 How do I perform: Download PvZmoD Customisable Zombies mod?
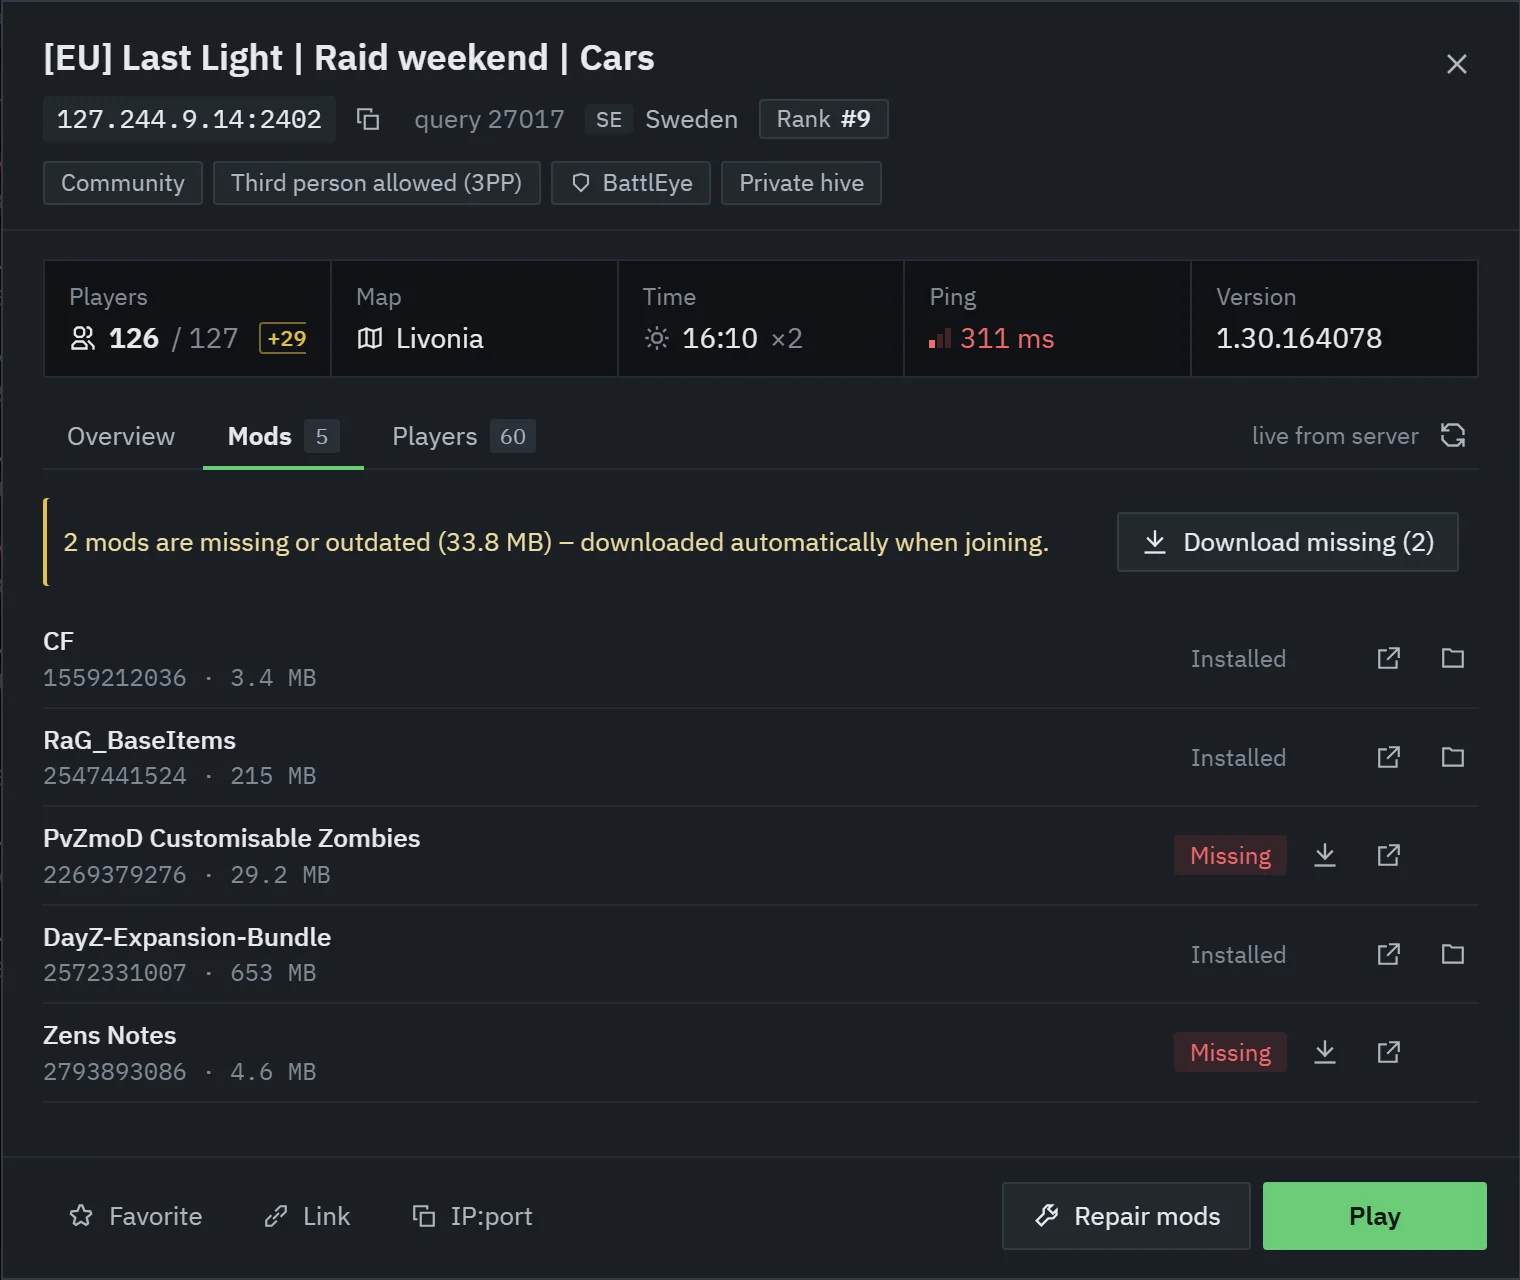coord(1325,855)
